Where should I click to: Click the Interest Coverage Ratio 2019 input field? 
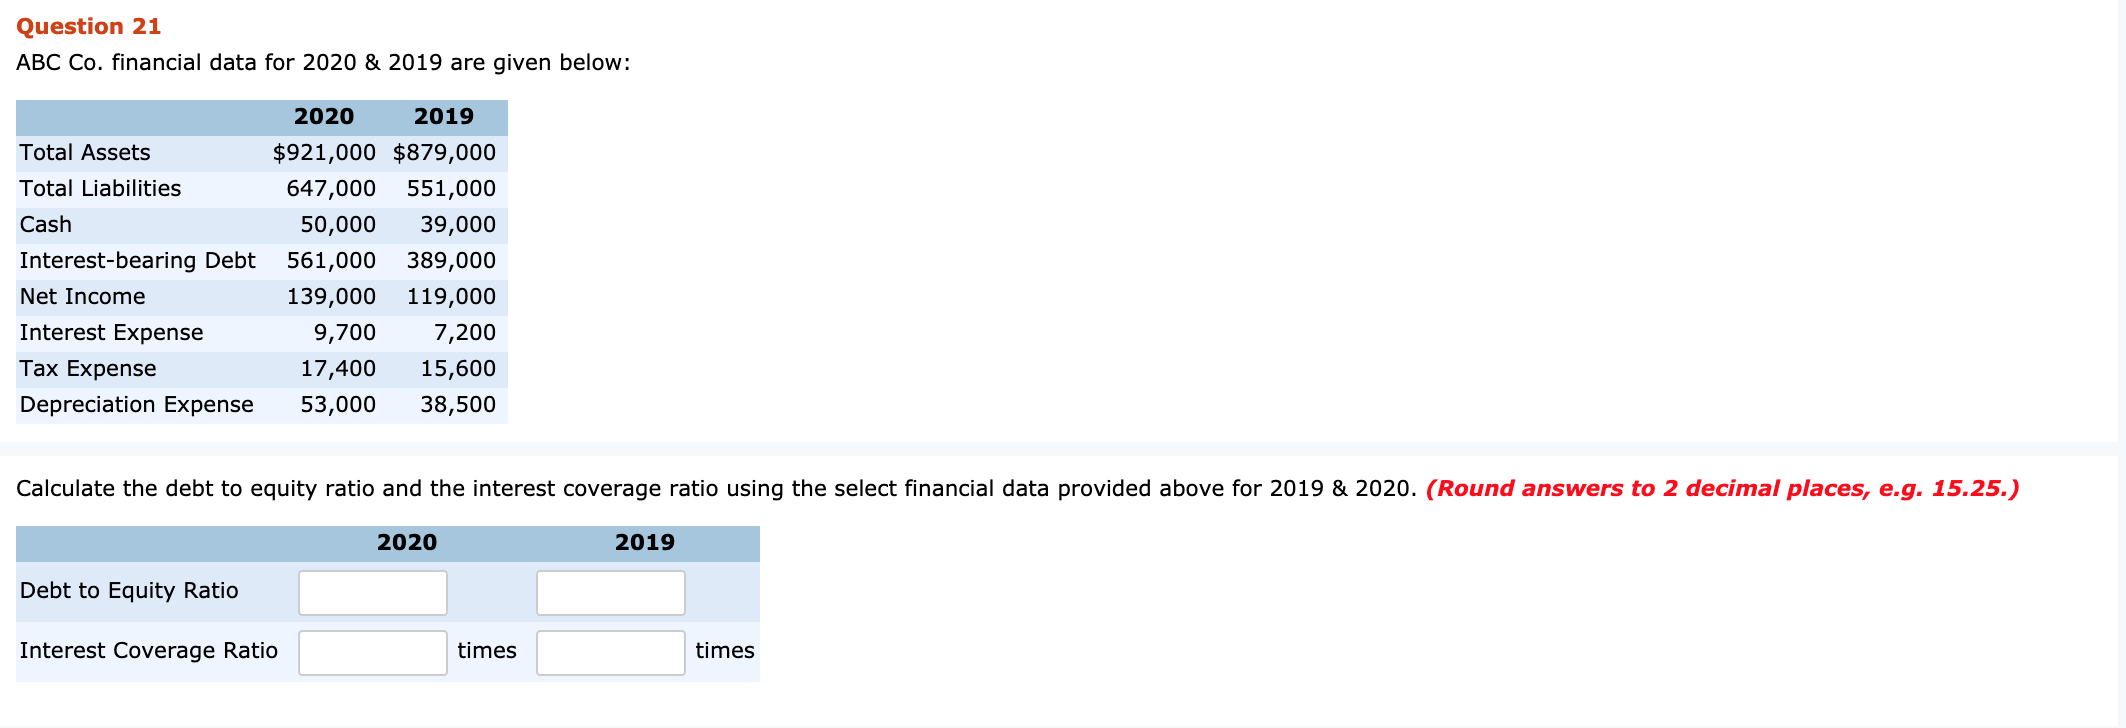(610, 651)
